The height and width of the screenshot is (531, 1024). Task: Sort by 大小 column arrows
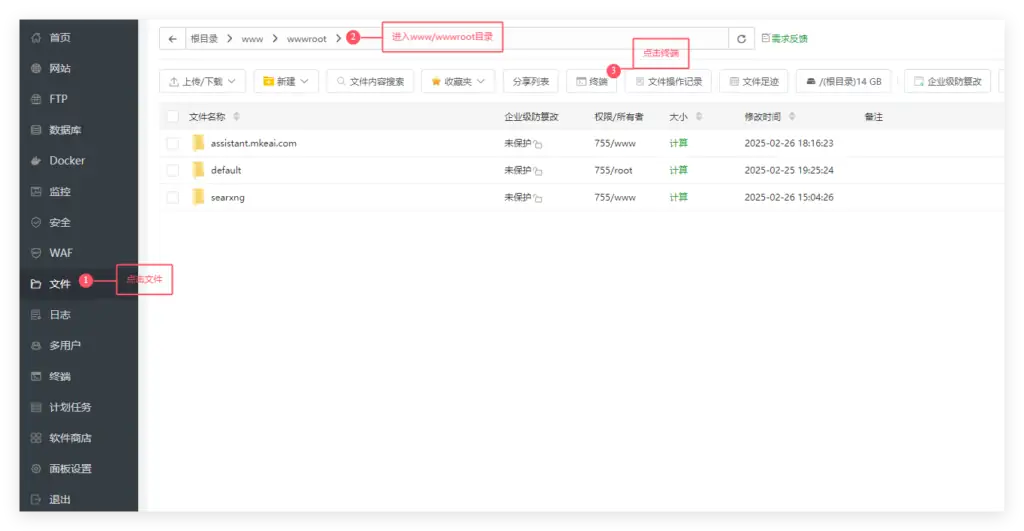click(699, 117)
